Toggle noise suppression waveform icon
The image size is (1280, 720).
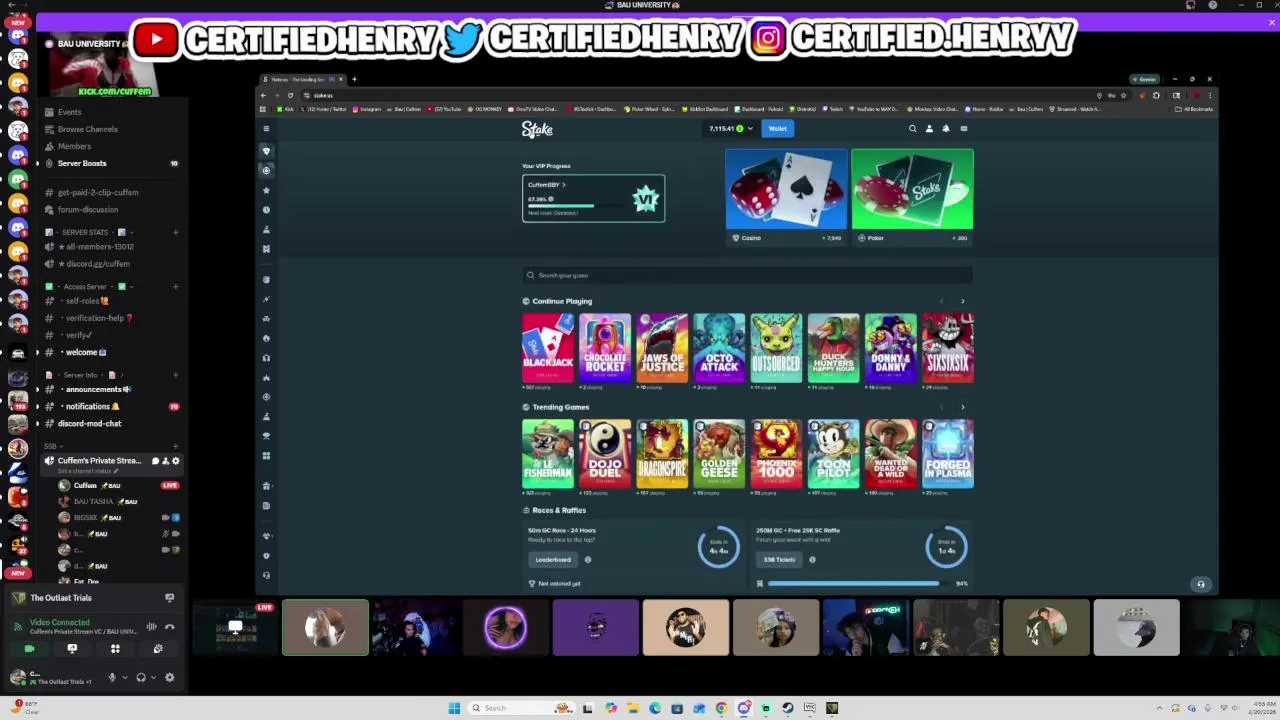click(x=151, y=627)
